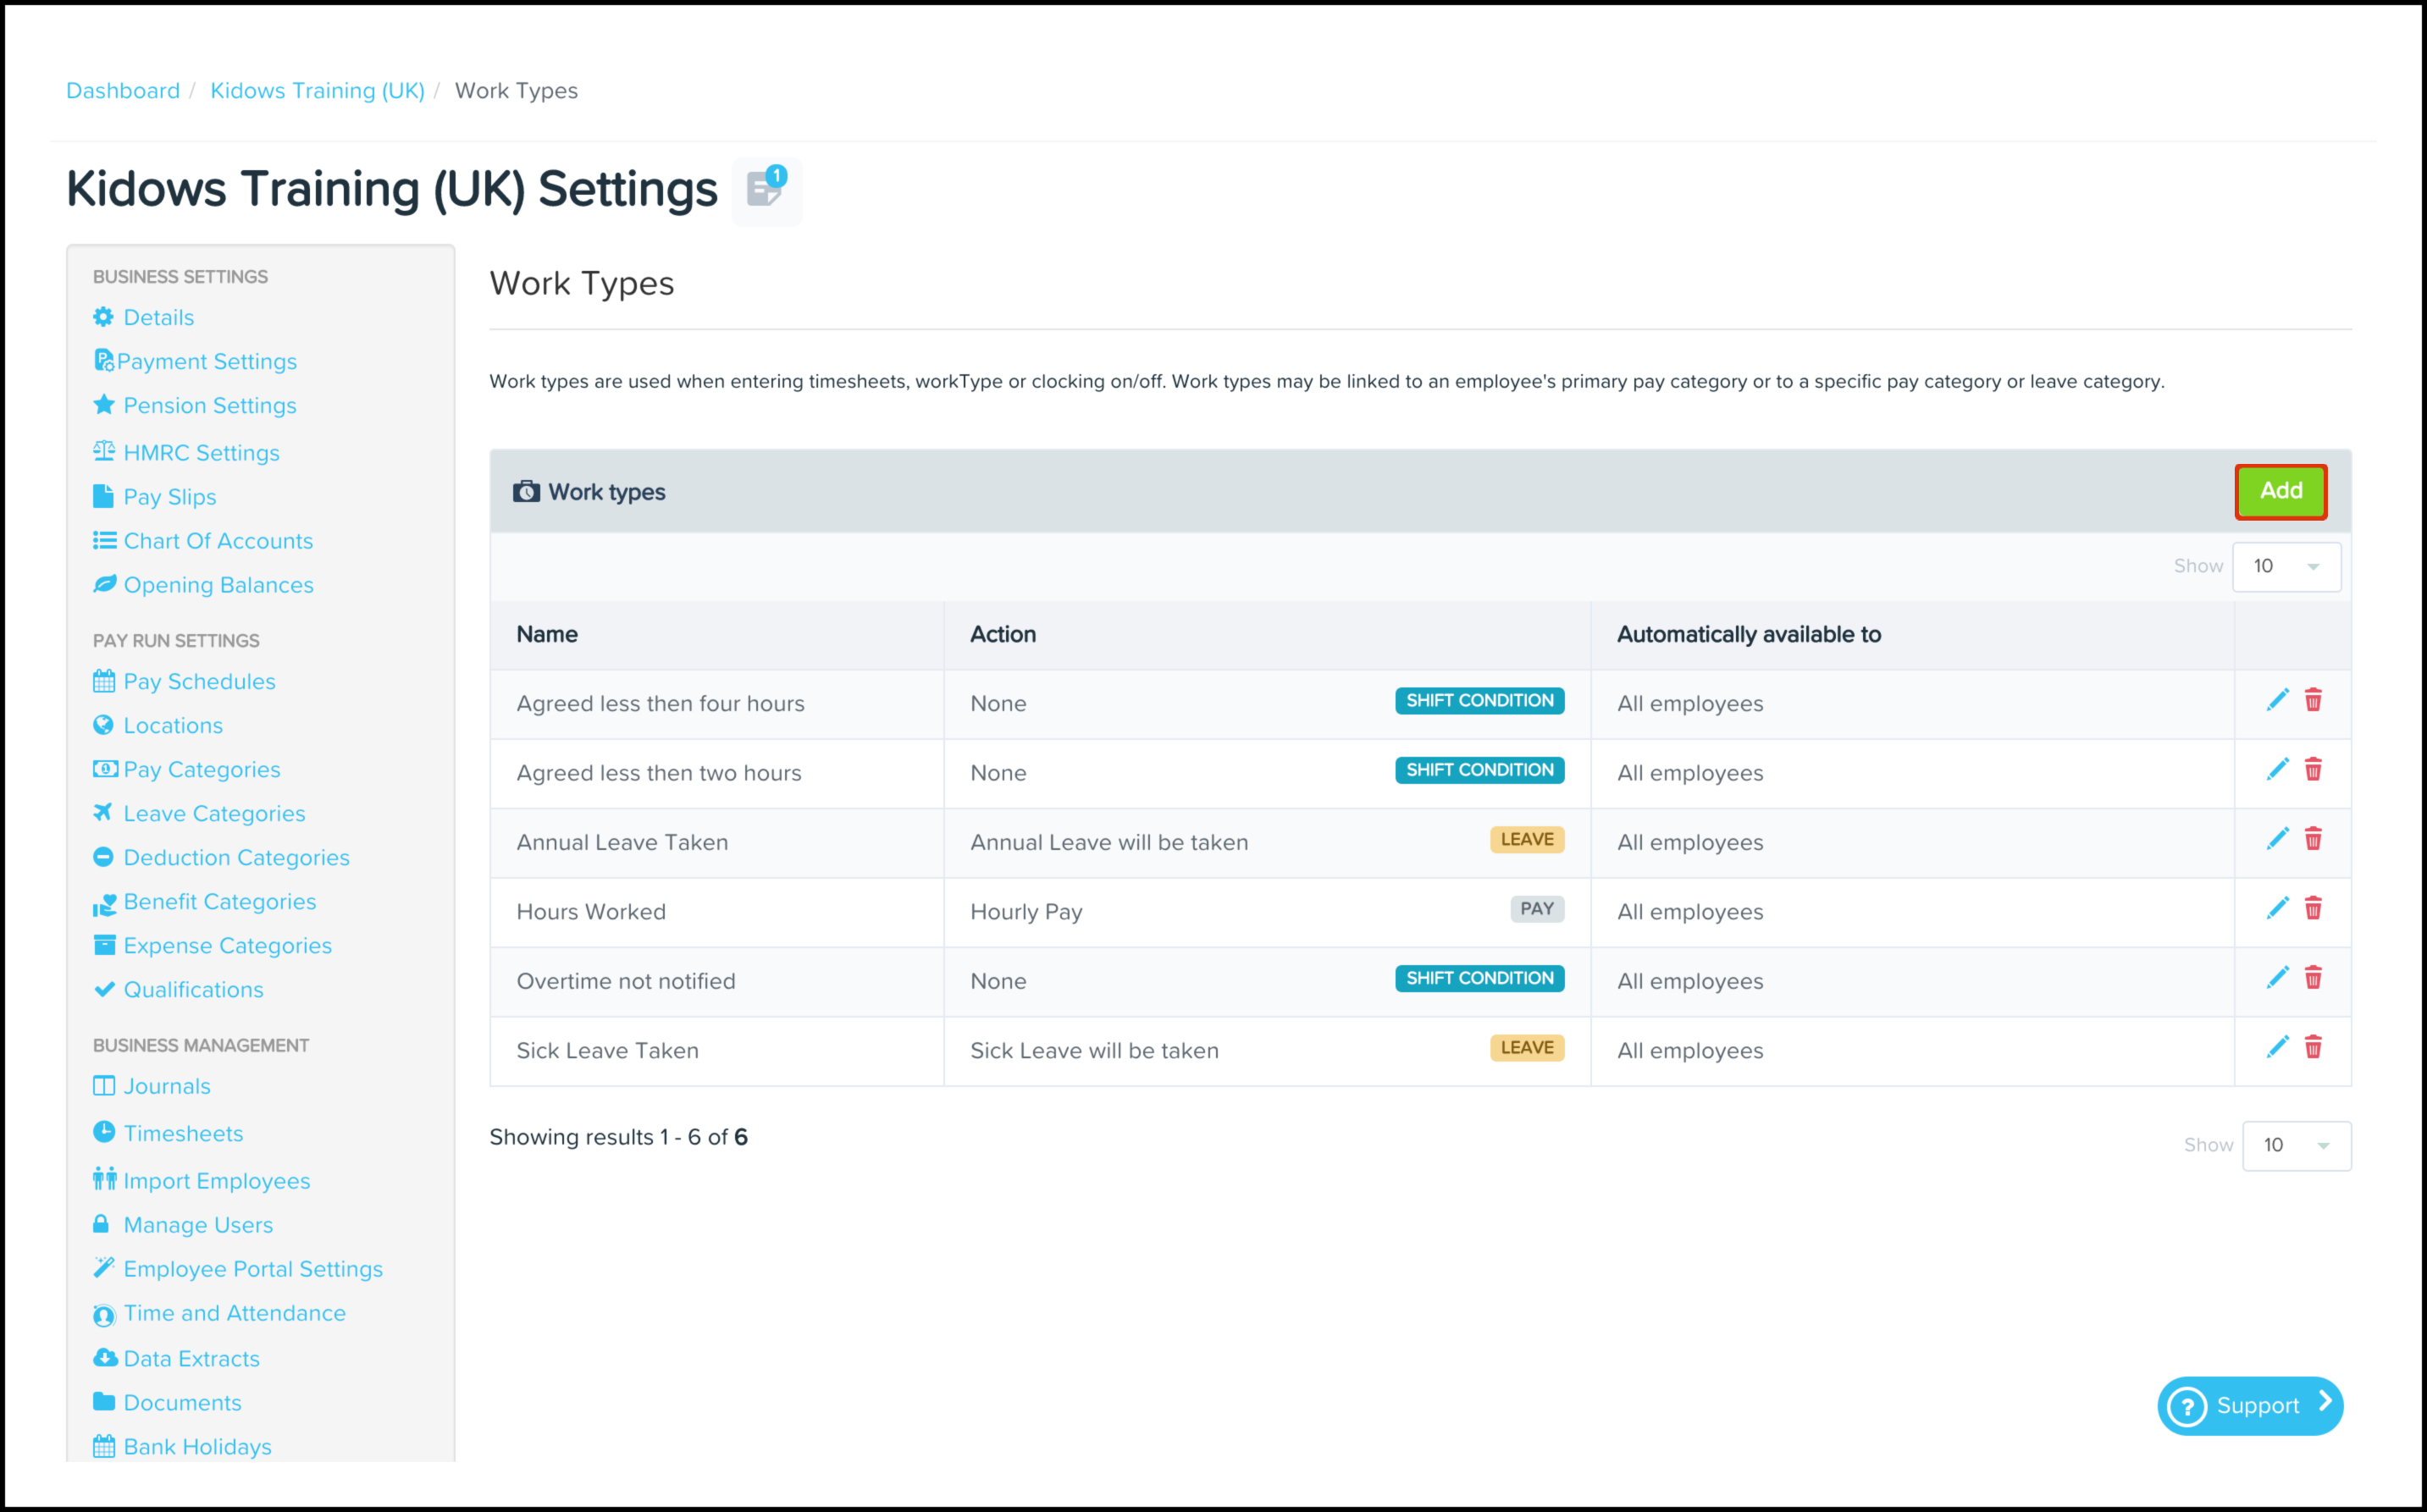Open Payment Settings in the sidebar
Image resolution: width=2427 pixels, height=1512 pixels.
click(207, 362)
